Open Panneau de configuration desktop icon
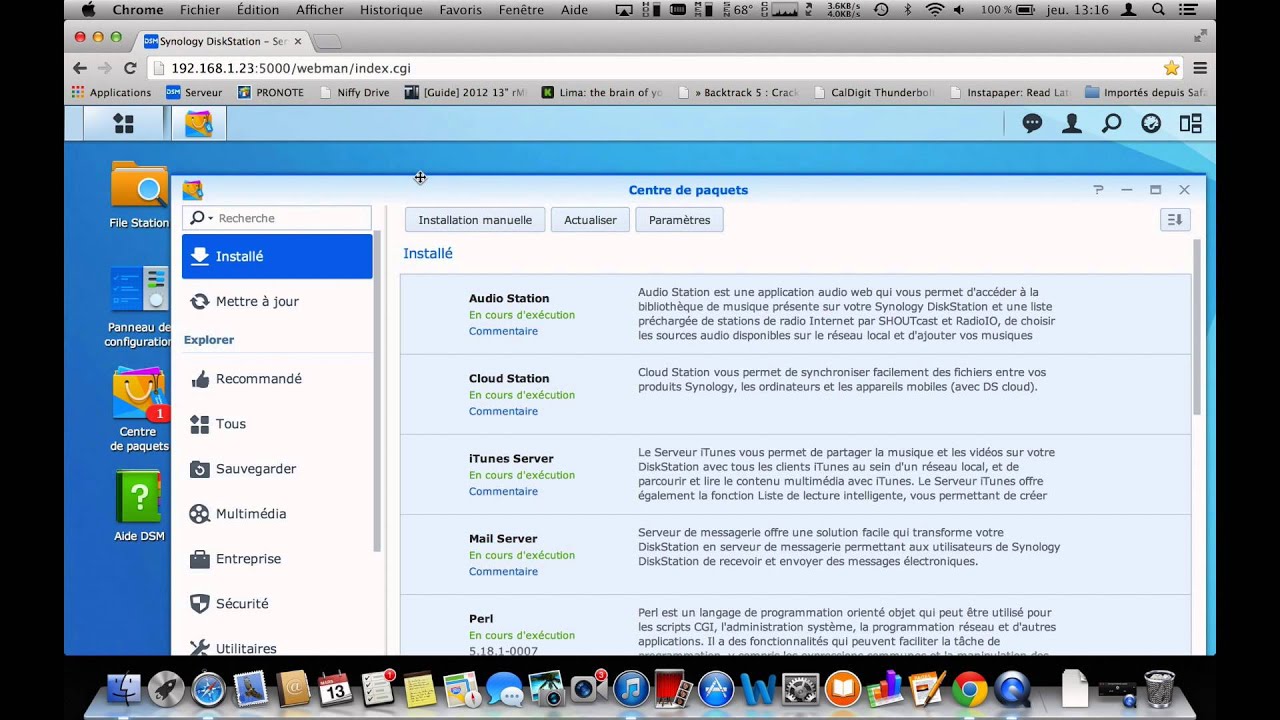The width and height of the screenshot is (1280, 720). point(139,307)
